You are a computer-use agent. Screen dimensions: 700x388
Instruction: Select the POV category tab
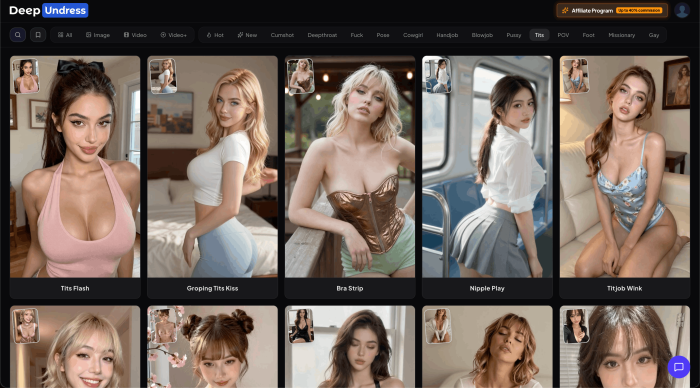coord(563,35)
